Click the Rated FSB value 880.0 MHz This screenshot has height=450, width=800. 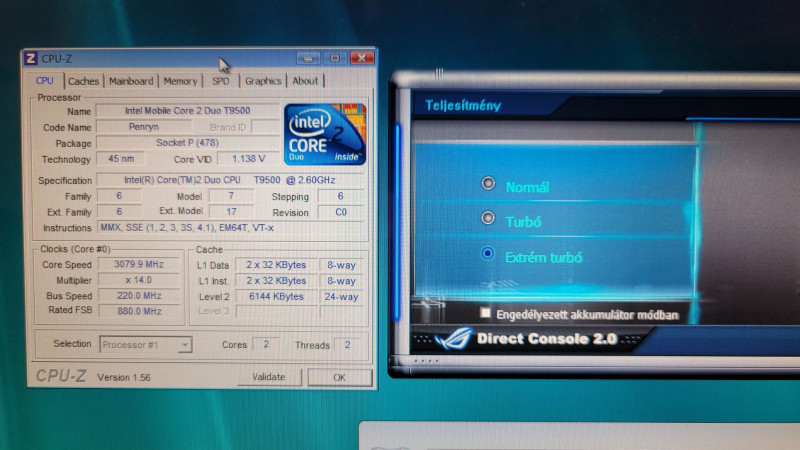(x=139, y=311)
